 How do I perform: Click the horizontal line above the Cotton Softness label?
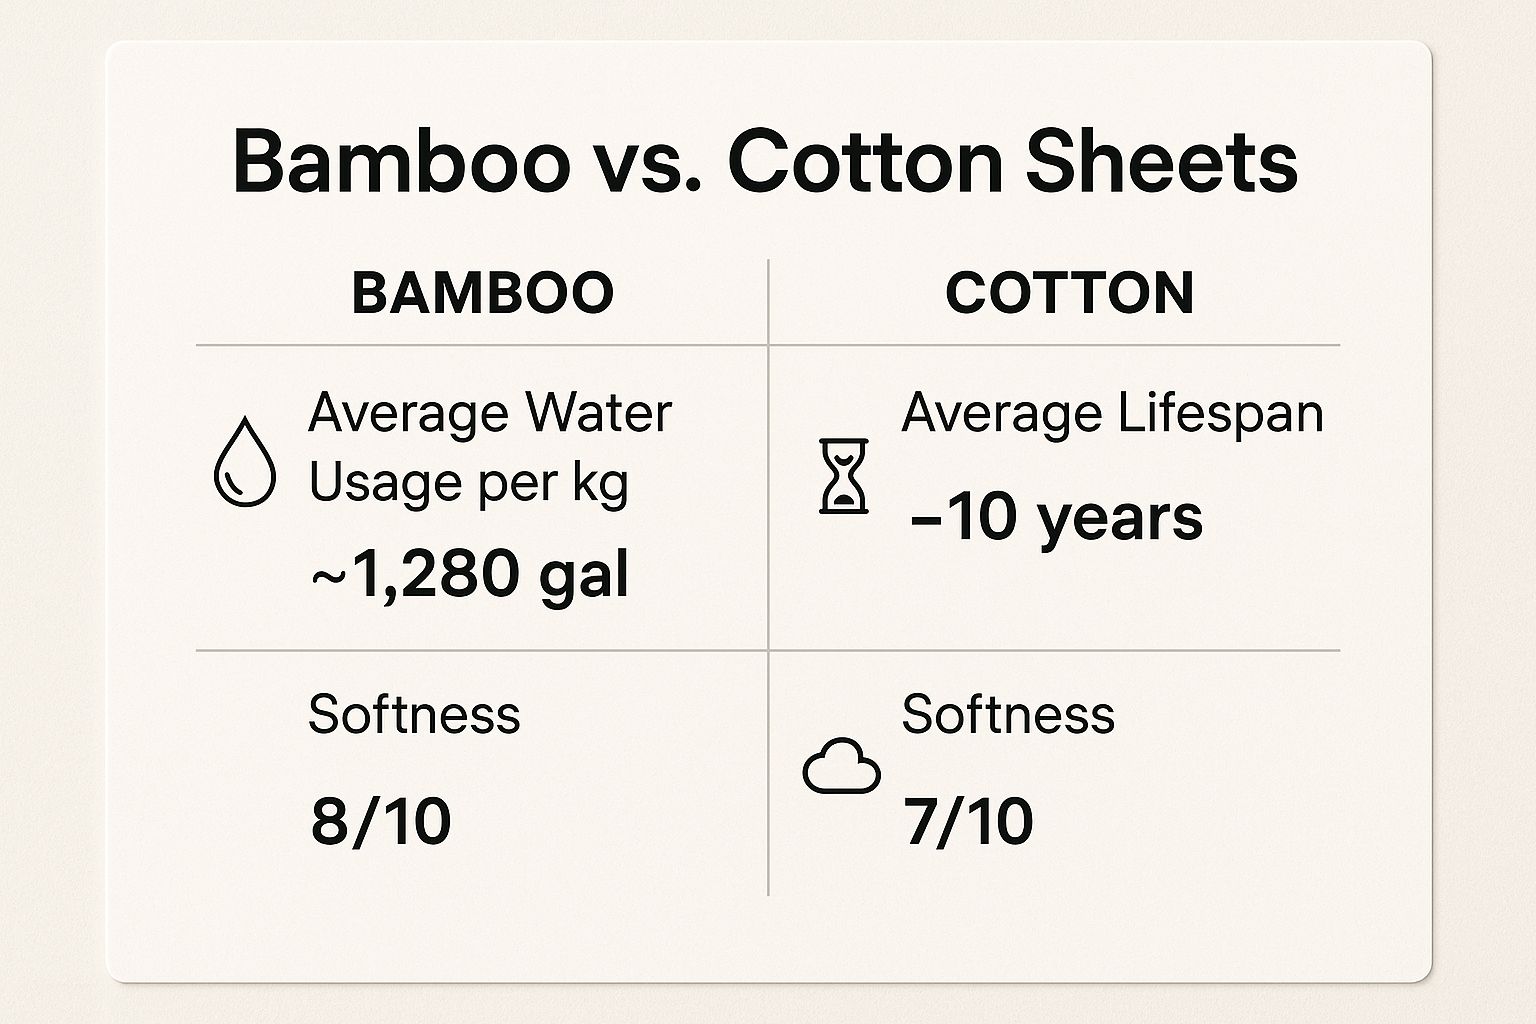(x=1054, y=650)
